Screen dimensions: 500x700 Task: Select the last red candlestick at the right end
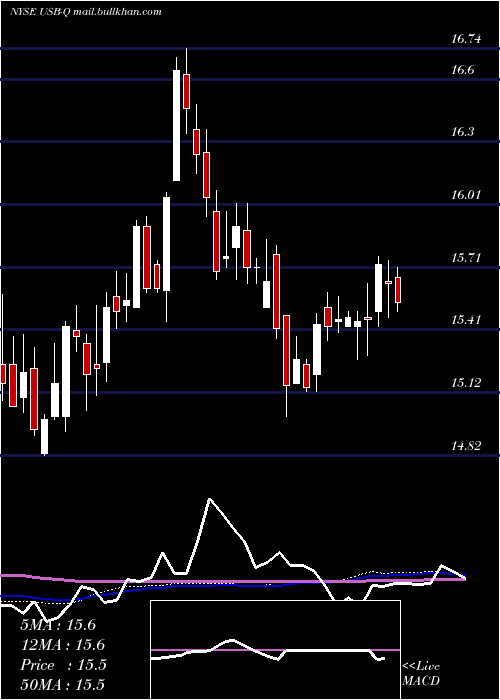tap(398, 290)
